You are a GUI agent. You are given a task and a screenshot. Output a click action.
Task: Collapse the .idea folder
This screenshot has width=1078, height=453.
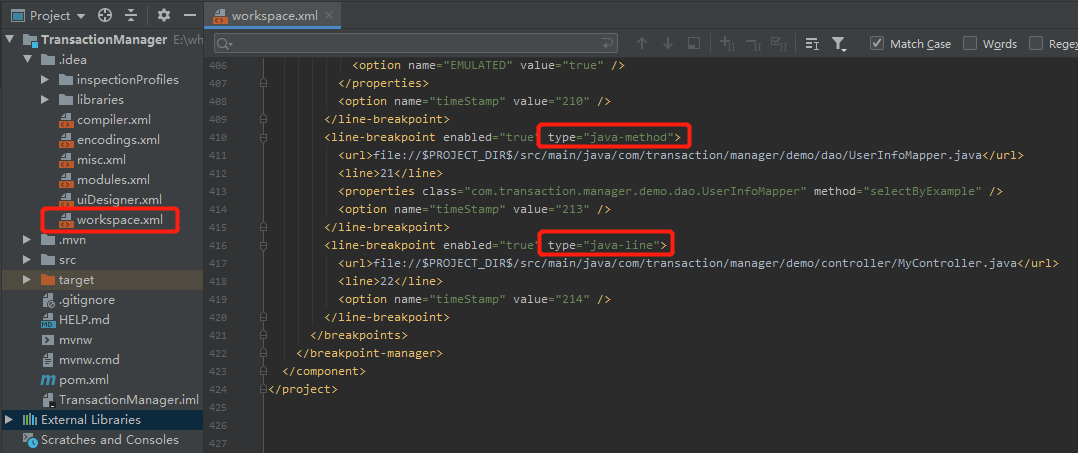click(x=28, y=60)
